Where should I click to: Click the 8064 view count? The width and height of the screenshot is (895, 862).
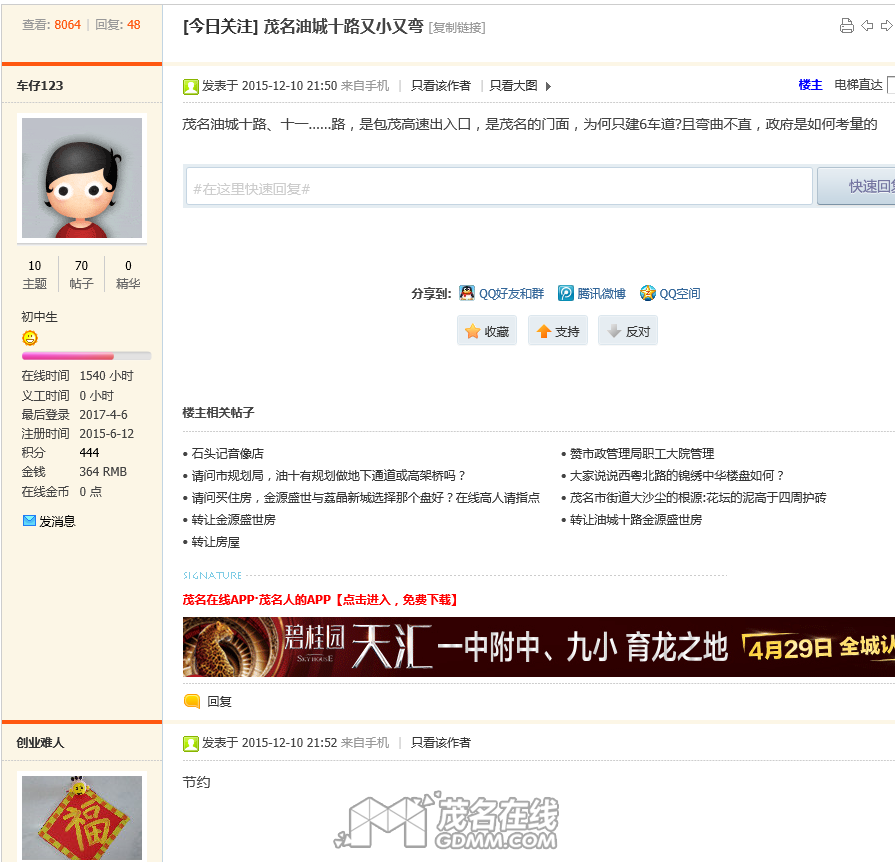(x=67, y=25)
